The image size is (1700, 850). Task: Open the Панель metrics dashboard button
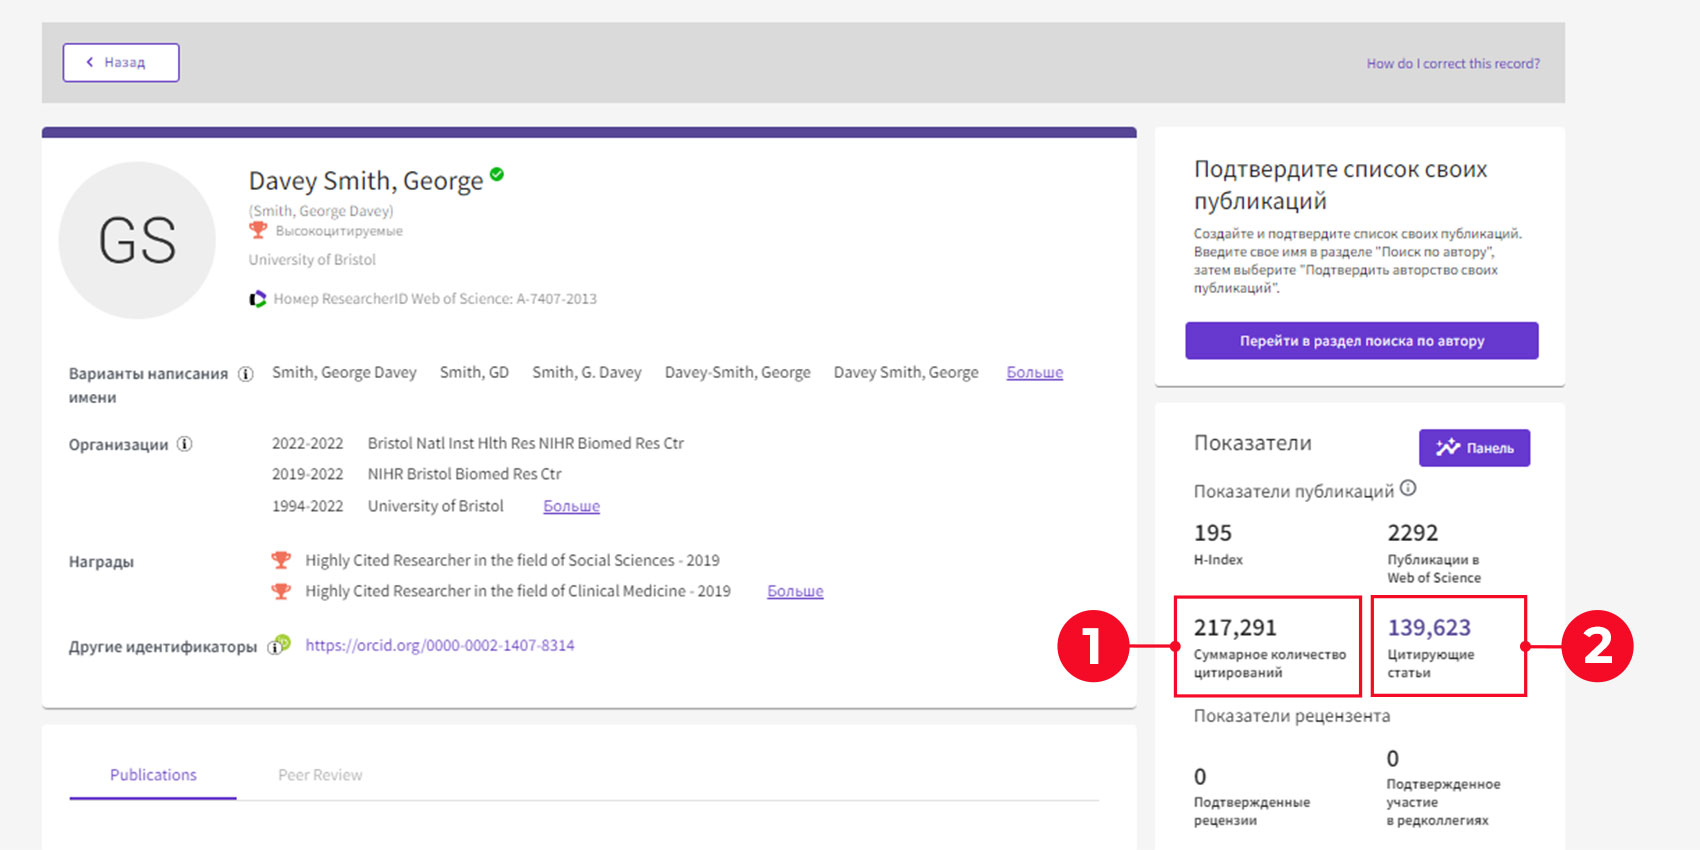[1474, 448]
